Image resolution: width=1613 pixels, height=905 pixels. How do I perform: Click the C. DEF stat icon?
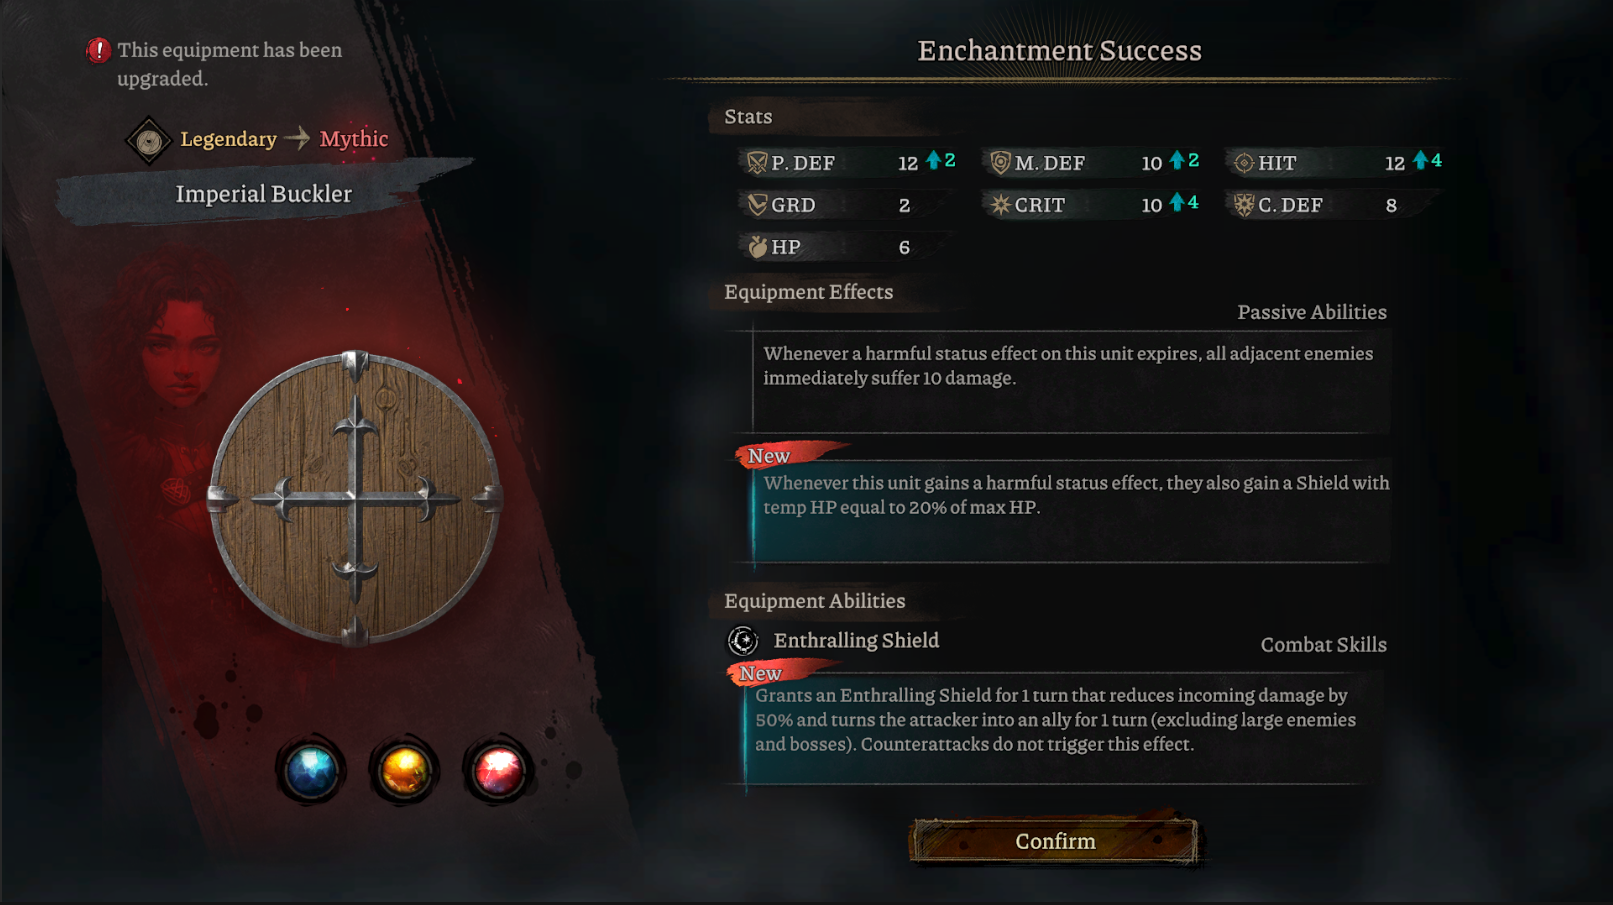click(x=1244, y=204)
